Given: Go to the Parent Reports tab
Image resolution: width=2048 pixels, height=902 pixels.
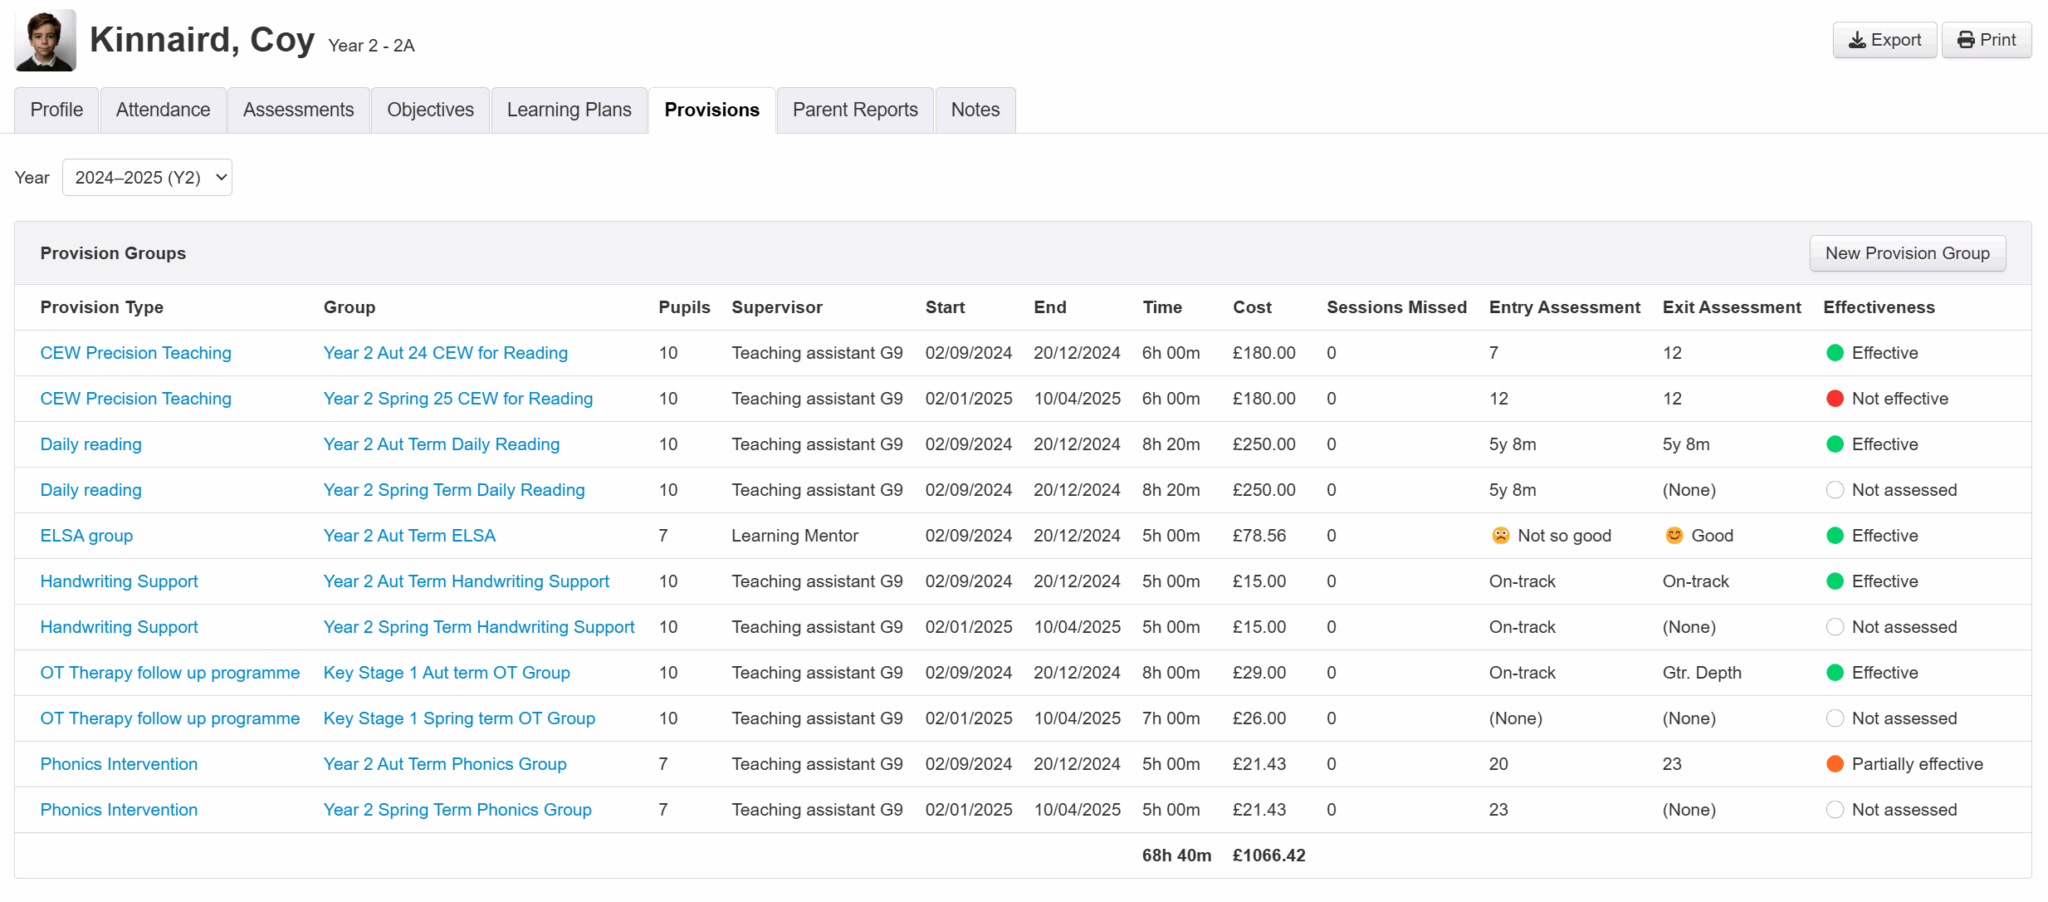Looking at the screenshot, I should 855,110.
